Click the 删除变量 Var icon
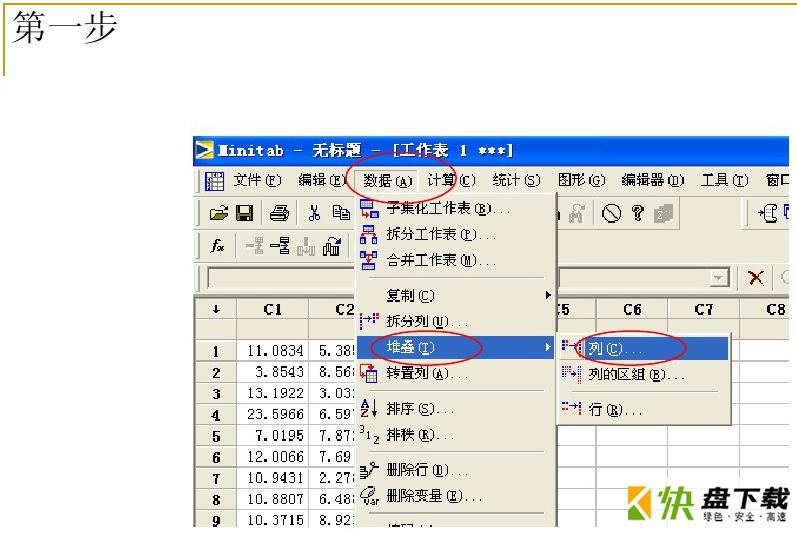This screenshot has height=534, width=797. (370, 496)
